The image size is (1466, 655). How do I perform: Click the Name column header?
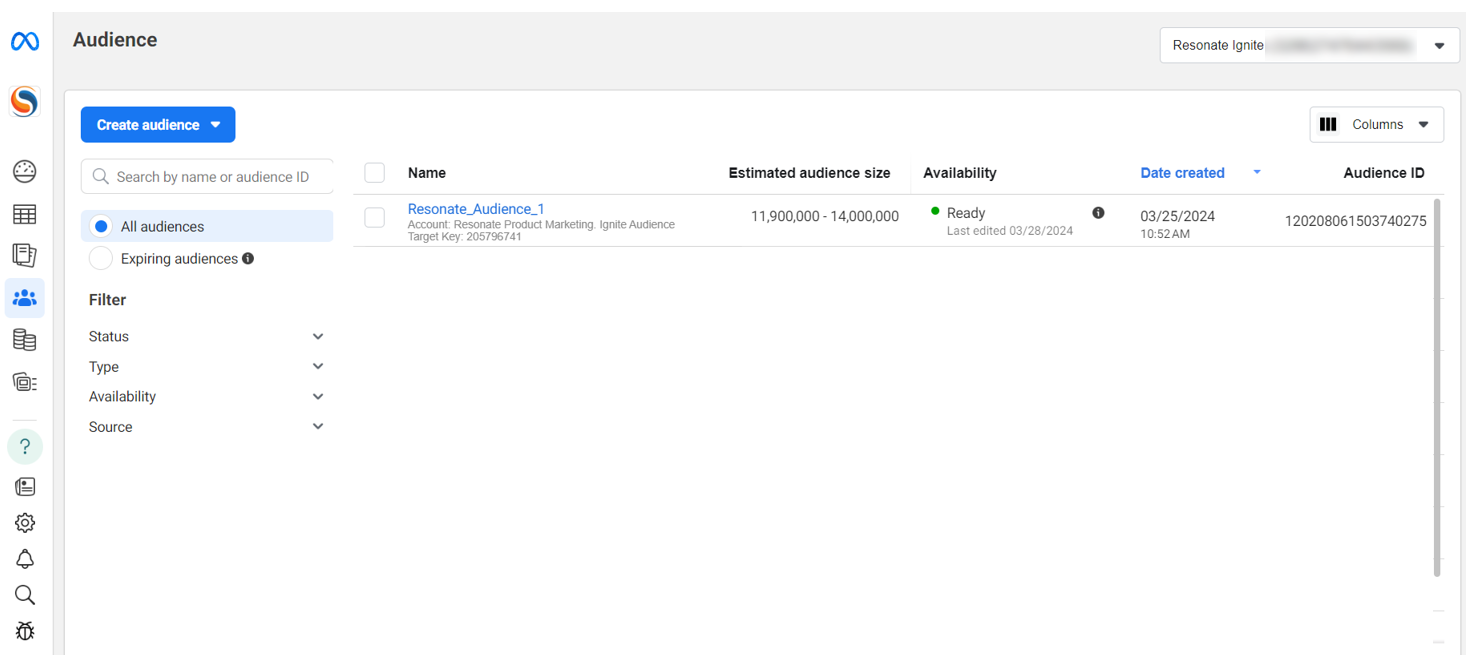pos(427,173)
